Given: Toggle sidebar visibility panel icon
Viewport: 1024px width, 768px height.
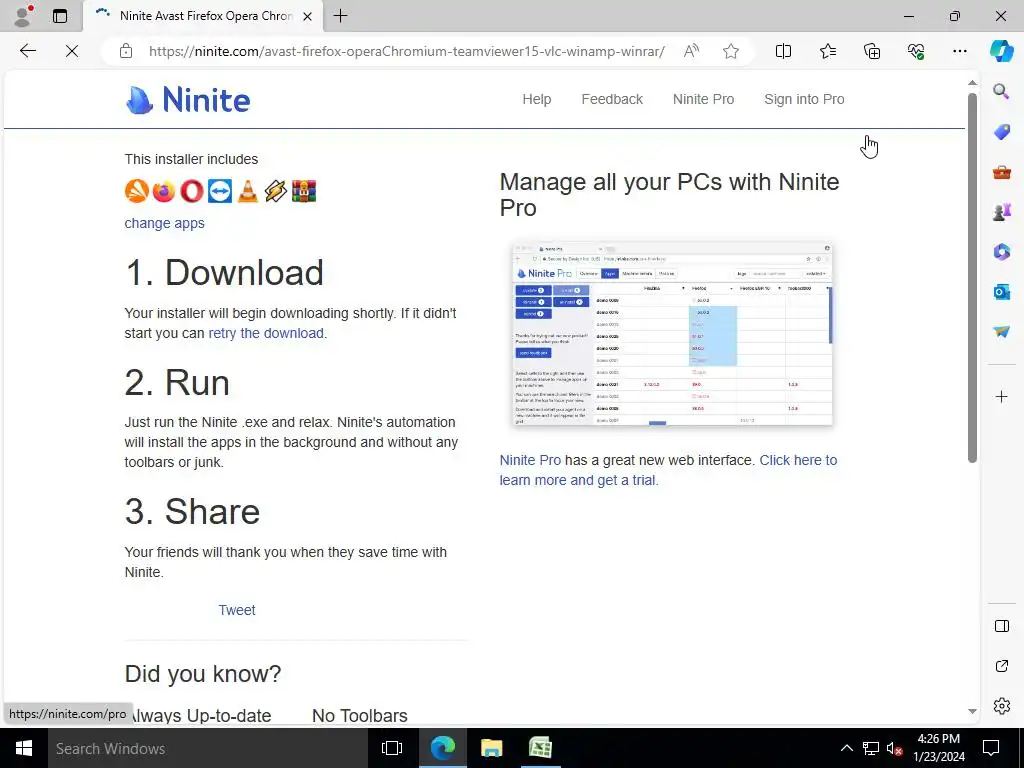Looking at the screenshot, I should click(x=1001, y=626).
